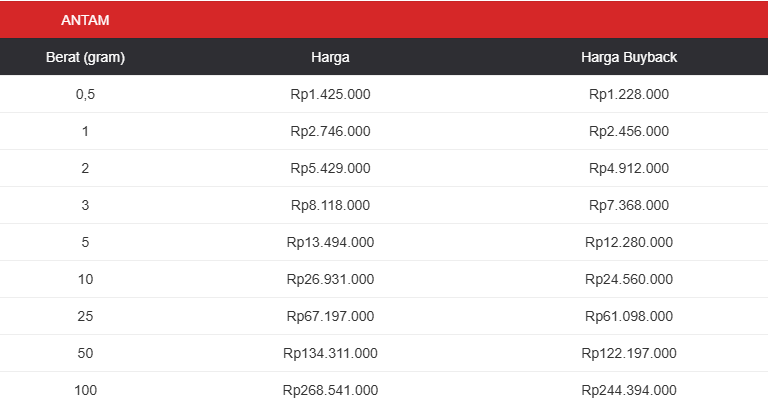Click the ANTAM header label
This screenshot has width=769, height=408.
coord(85,20)
